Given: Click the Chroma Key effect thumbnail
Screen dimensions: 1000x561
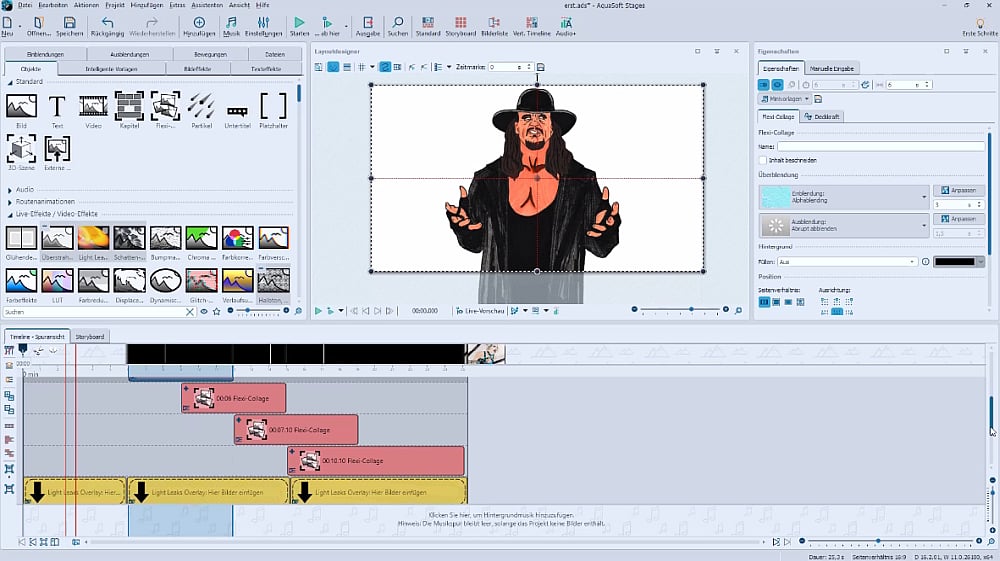Looking at the screenshot, I should click(201, 241).
